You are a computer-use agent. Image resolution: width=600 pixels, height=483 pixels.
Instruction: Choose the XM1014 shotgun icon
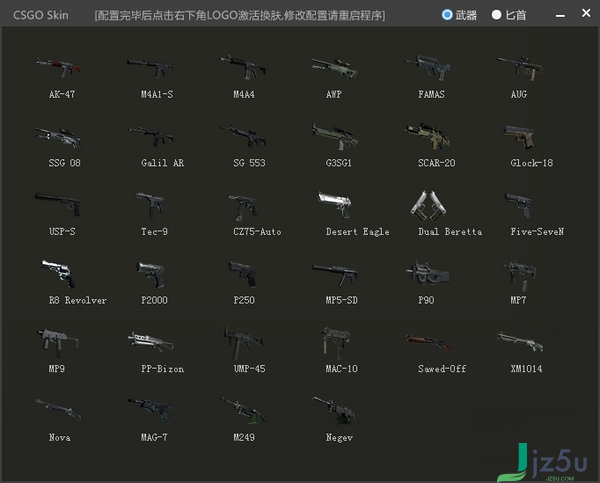tap(520, 341)
